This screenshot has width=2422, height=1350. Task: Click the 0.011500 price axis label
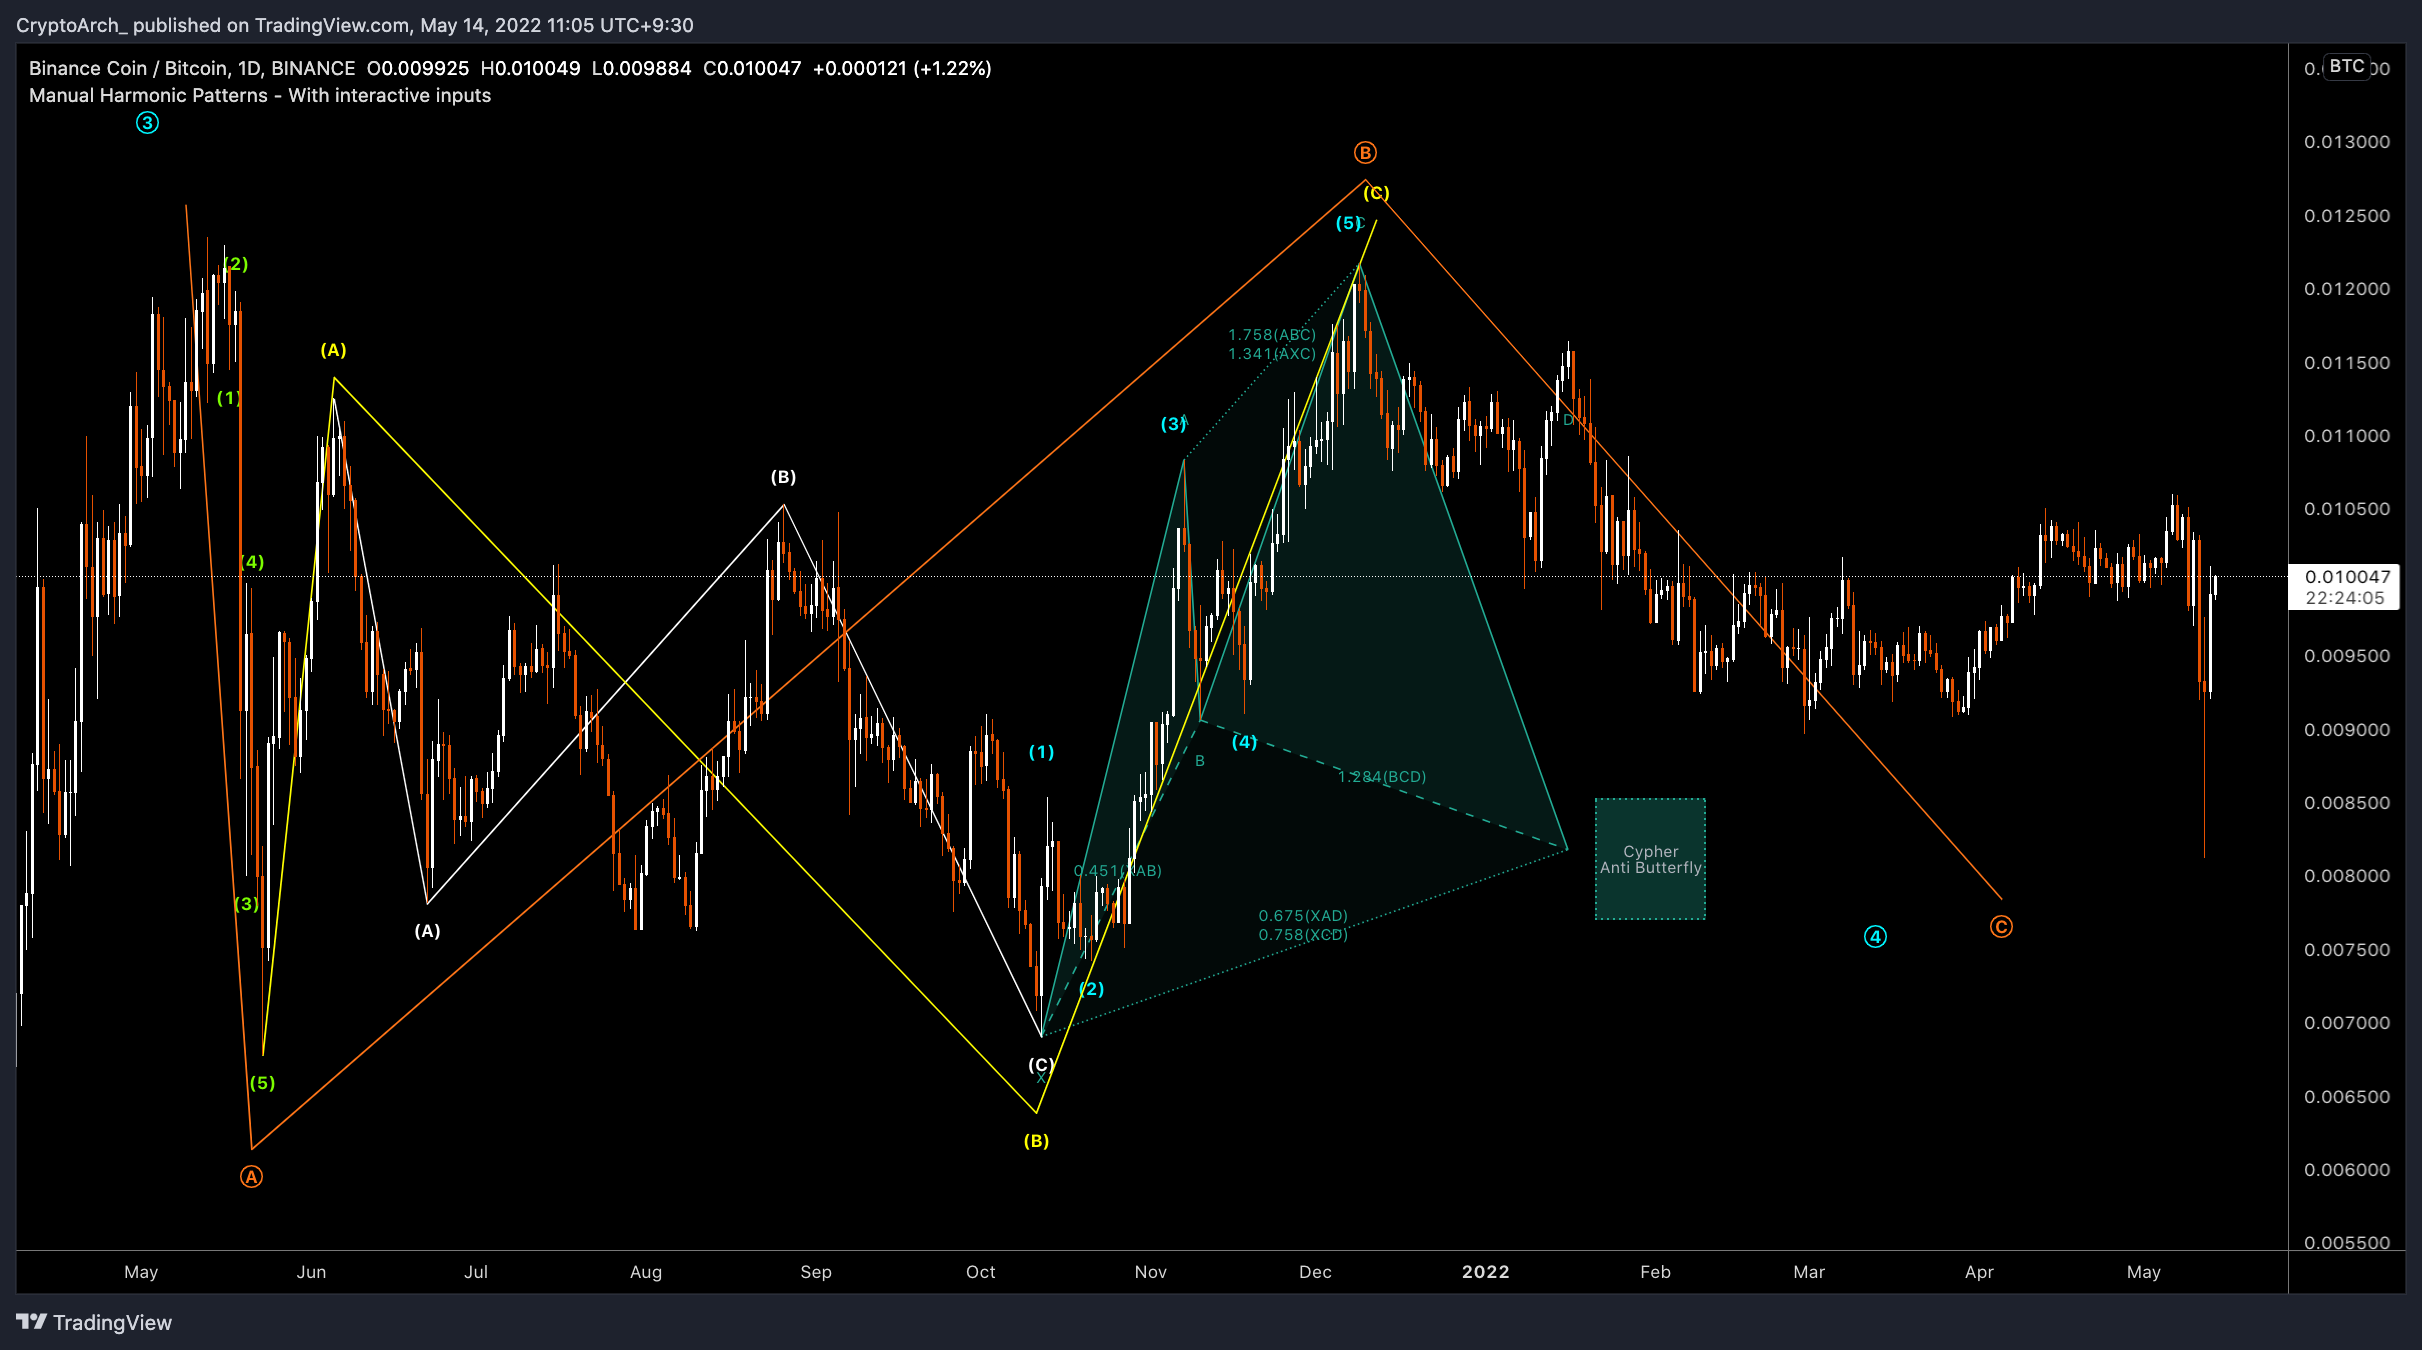2346,363
